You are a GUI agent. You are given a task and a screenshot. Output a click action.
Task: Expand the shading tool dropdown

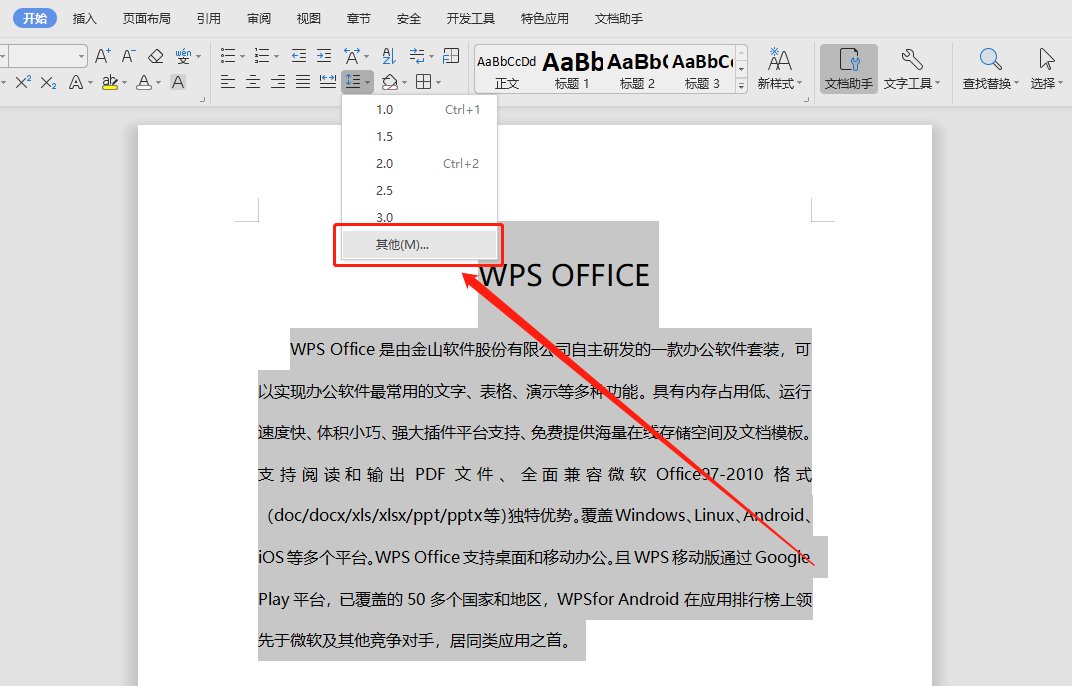point(404,81)
